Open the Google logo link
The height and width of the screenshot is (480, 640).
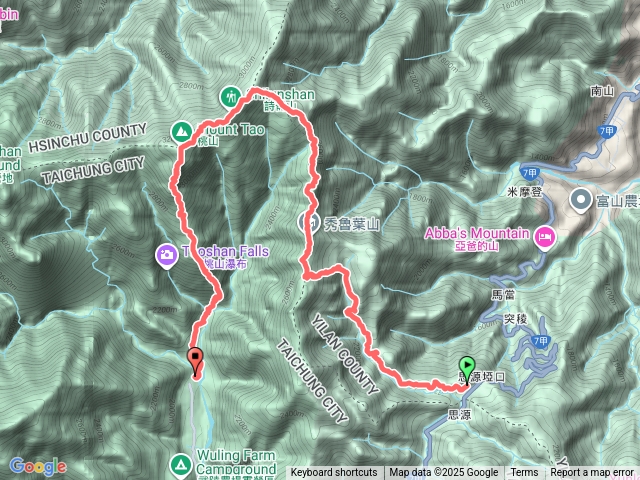tap(38, 466)
